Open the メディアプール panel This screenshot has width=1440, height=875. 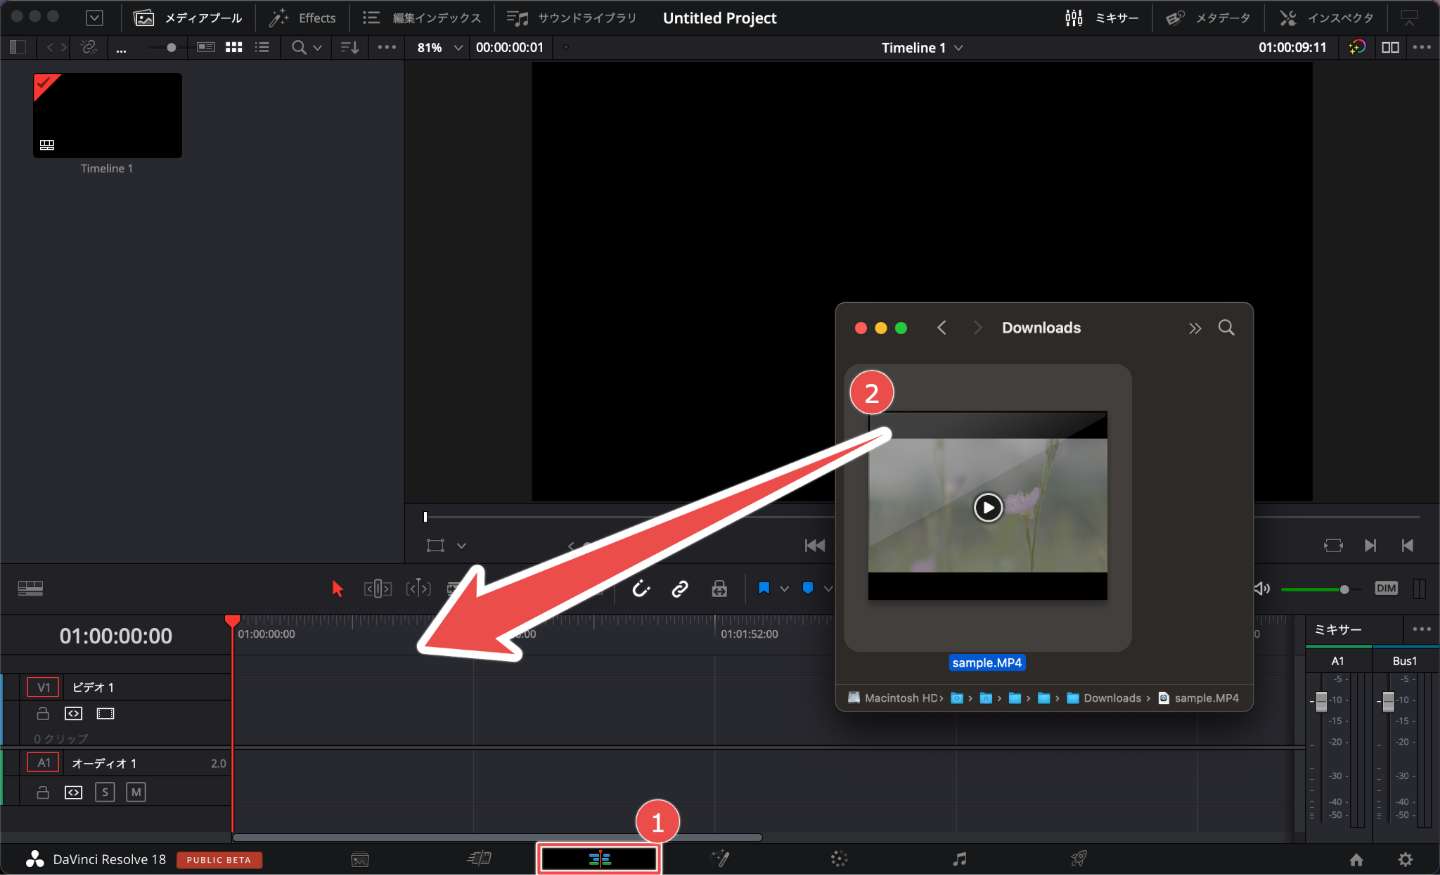(x=188, y=18)
